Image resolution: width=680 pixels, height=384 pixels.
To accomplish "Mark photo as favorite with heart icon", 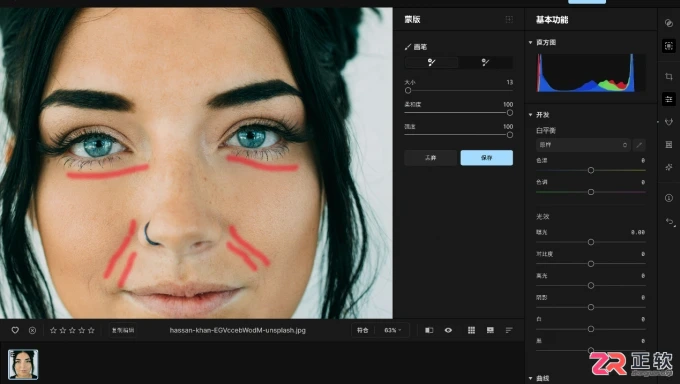I will pos(15,330).
